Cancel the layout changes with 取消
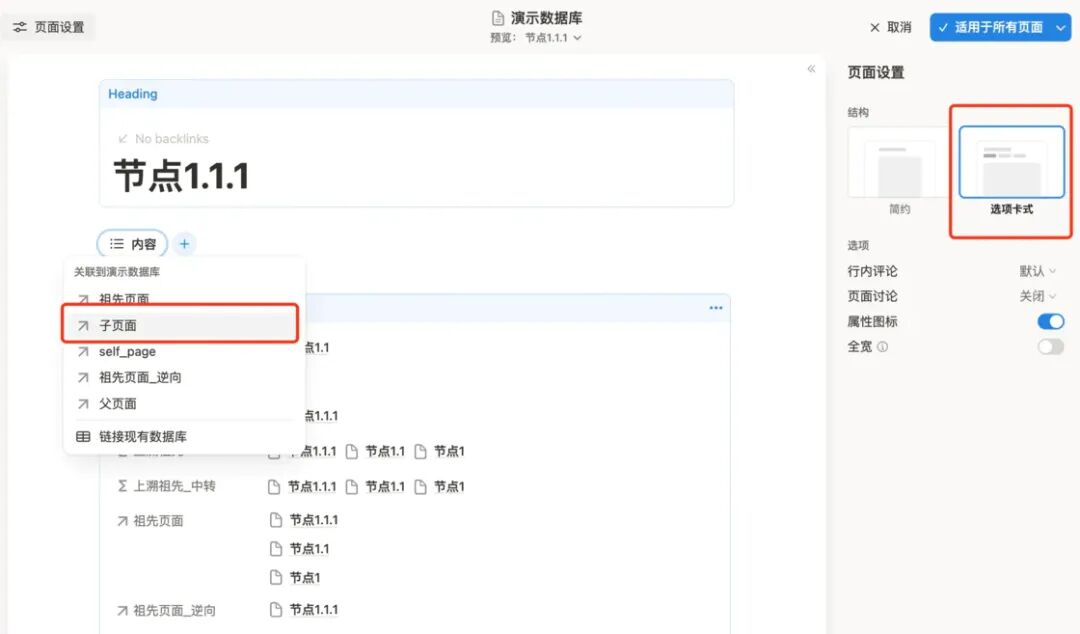 click(x=890, y=28)
